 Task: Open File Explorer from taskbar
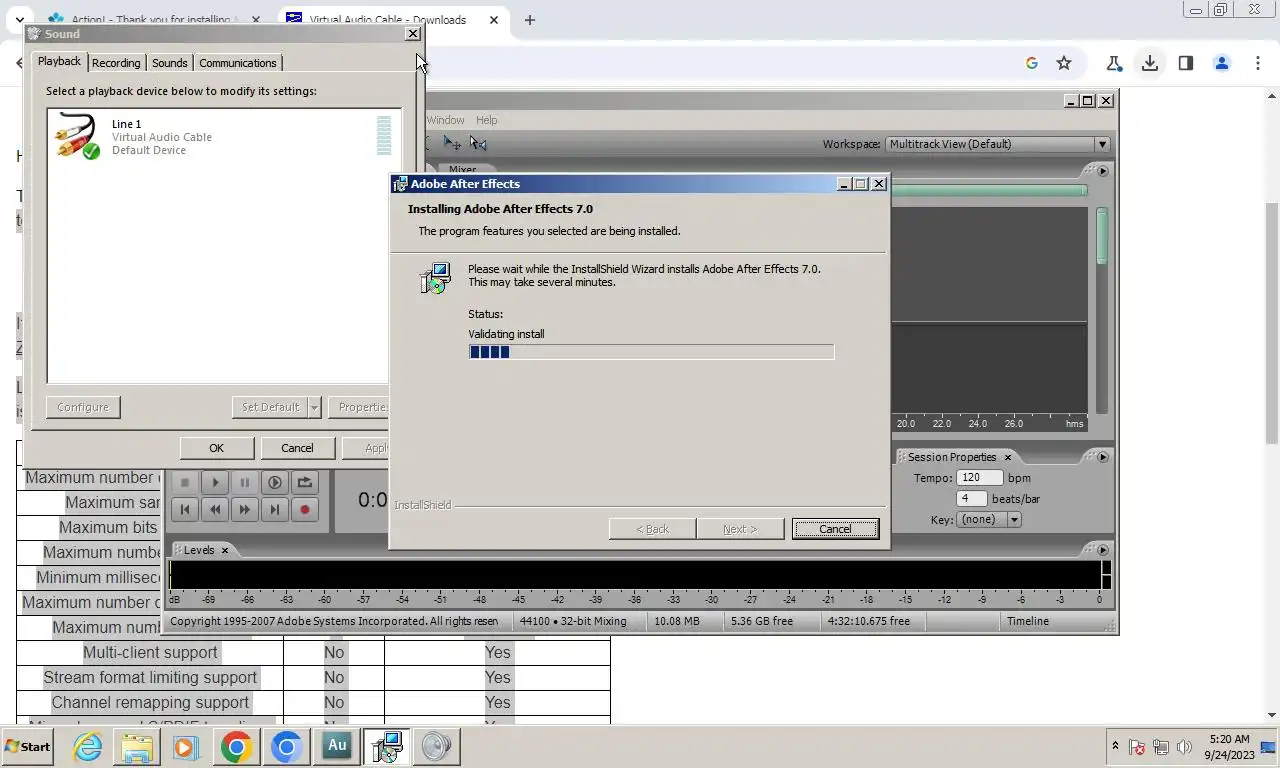(x=137, y=746)
